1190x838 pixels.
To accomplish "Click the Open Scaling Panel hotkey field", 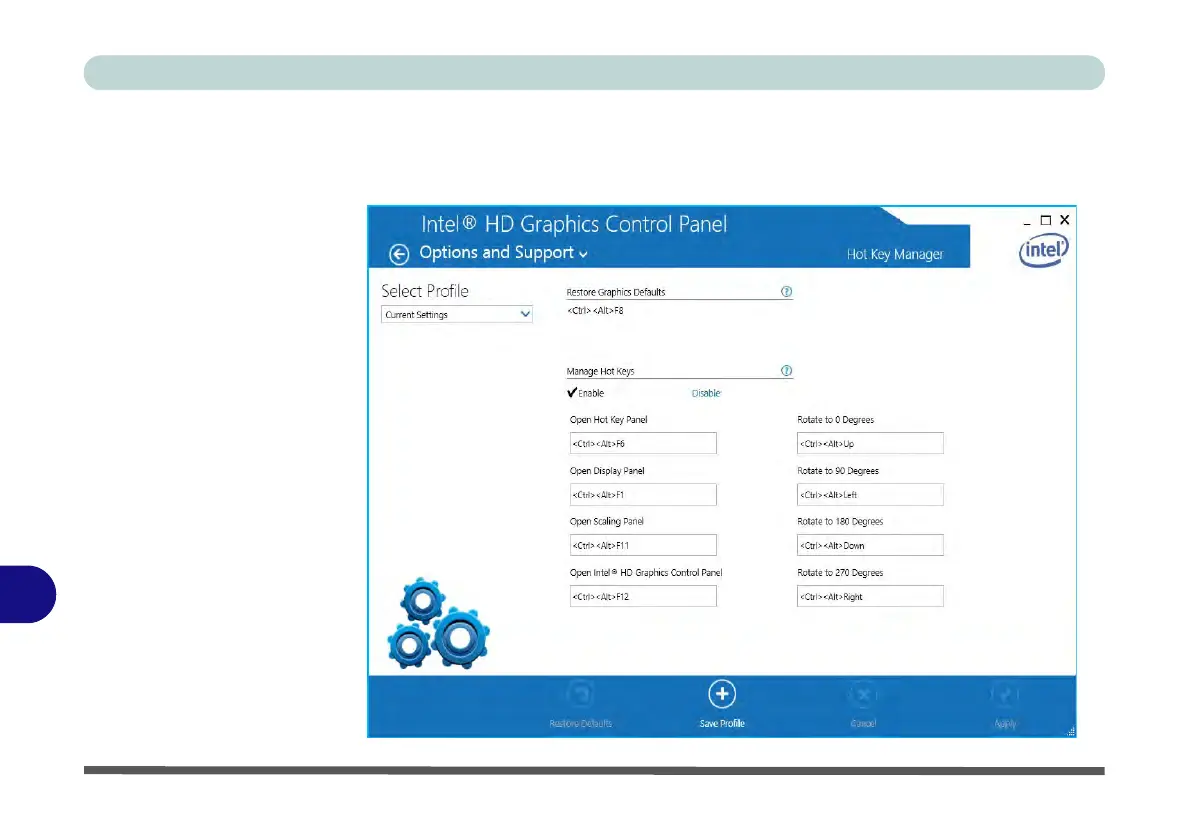I will coord(643,545).
